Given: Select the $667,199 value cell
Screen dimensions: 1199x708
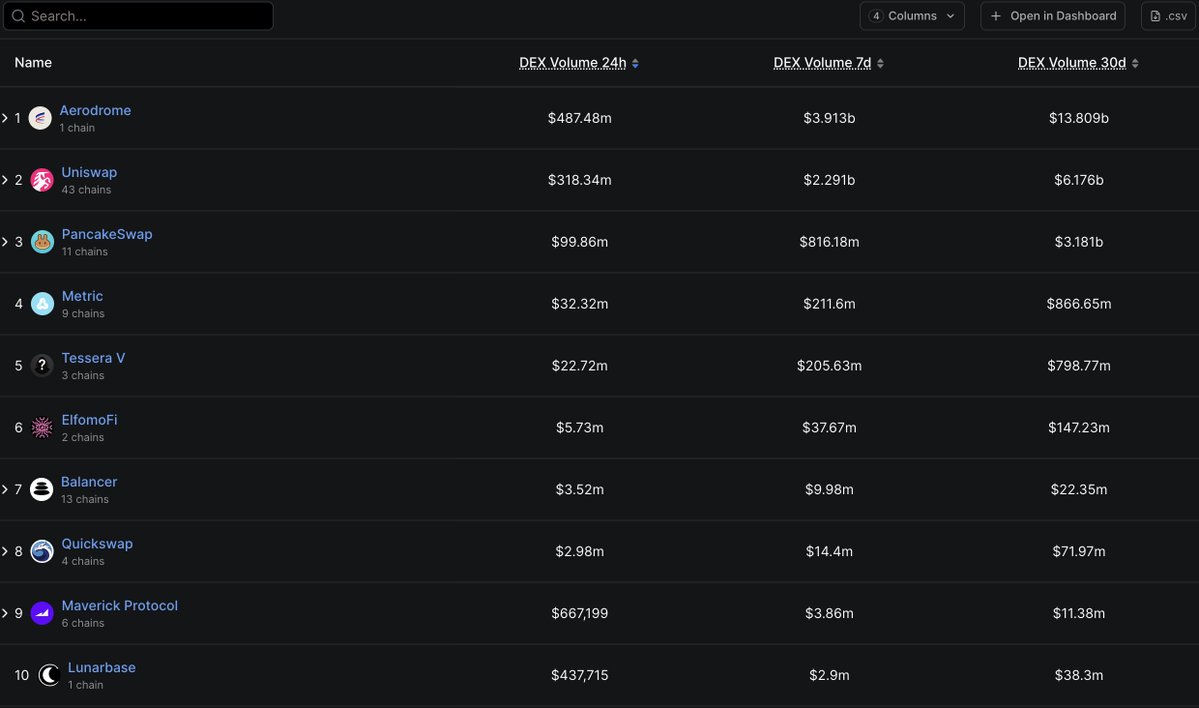Looking at the screenshot, I should [x=580, y=613].
